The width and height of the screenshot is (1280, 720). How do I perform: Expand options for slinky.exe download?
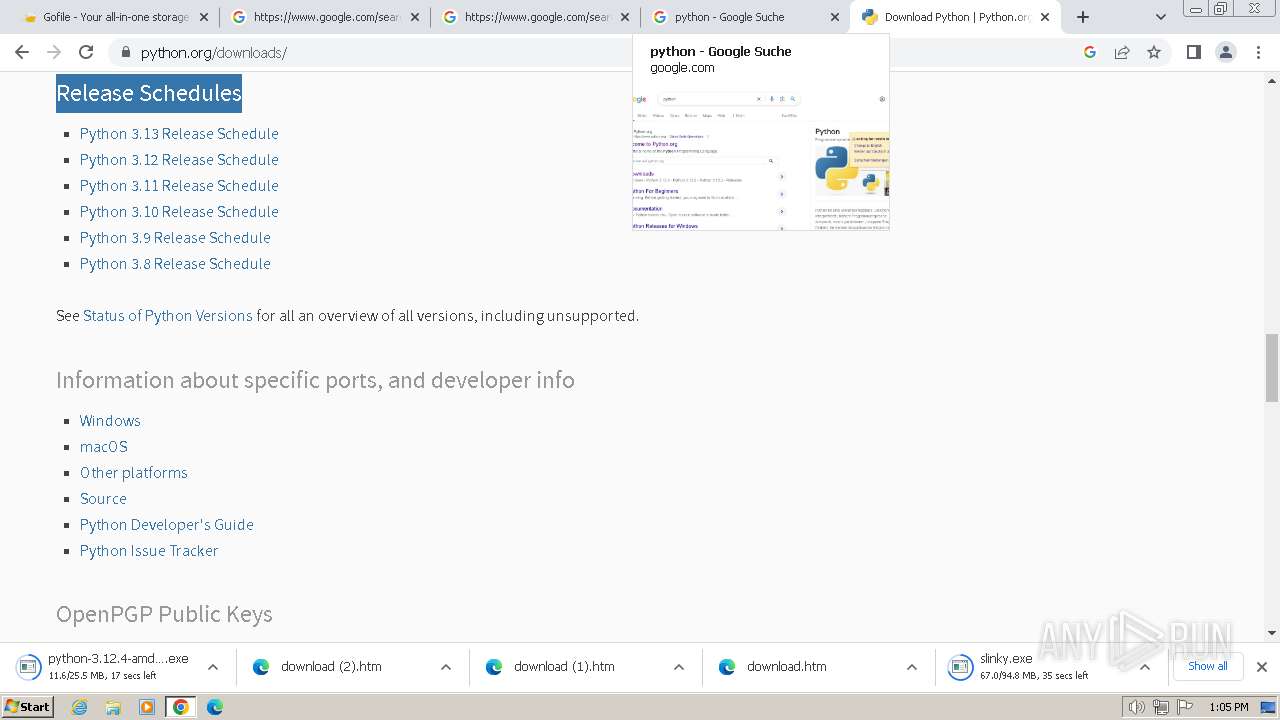1144,667
